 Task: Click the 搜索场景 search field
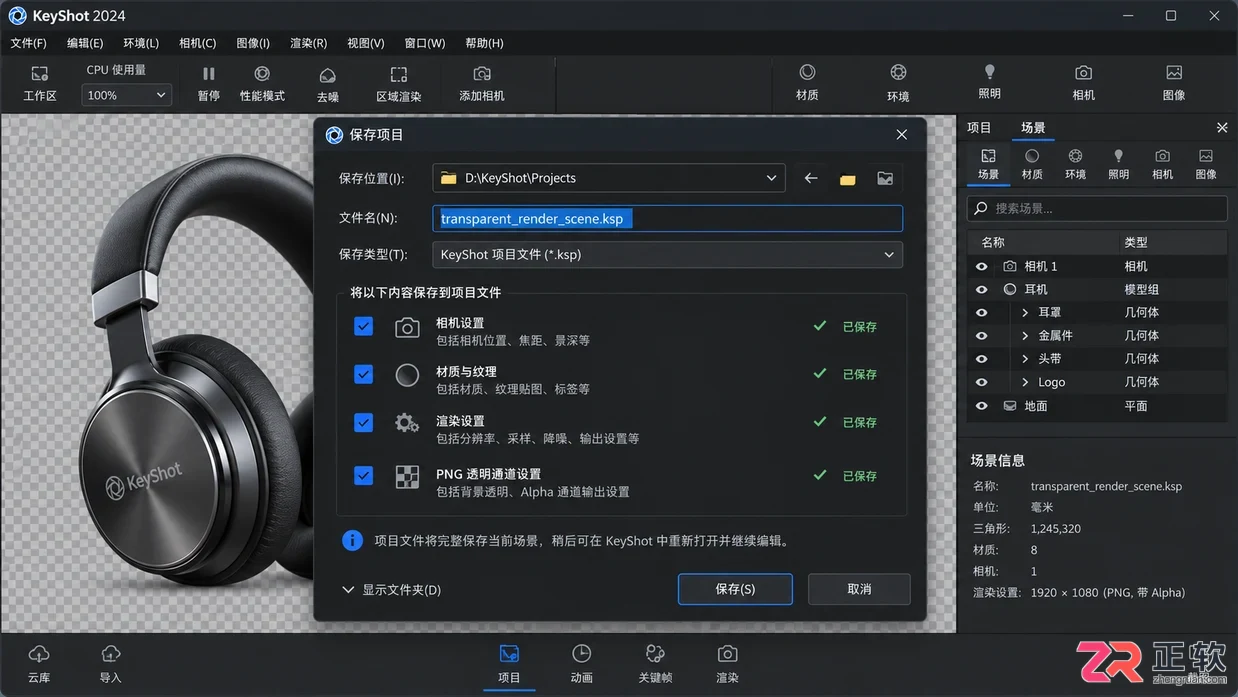[1097, 208]
